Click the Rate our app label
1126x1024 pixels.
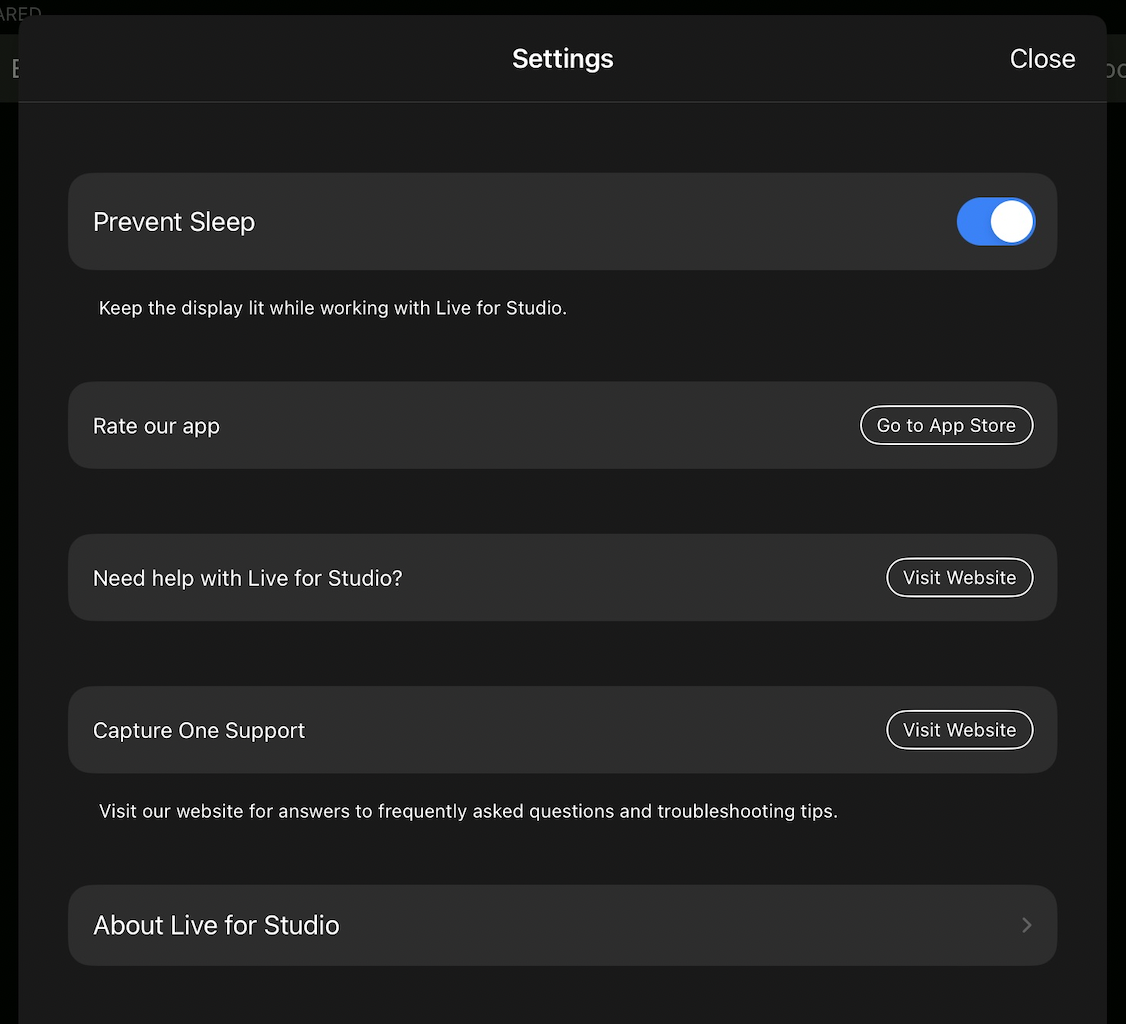pyautogui.click(x=156, y=426)
